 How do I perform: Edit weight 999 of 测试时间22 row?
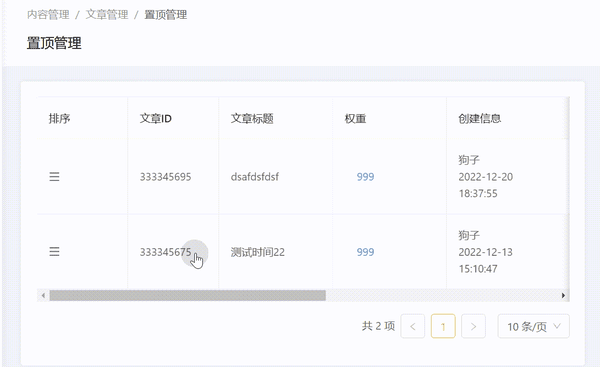365,252
